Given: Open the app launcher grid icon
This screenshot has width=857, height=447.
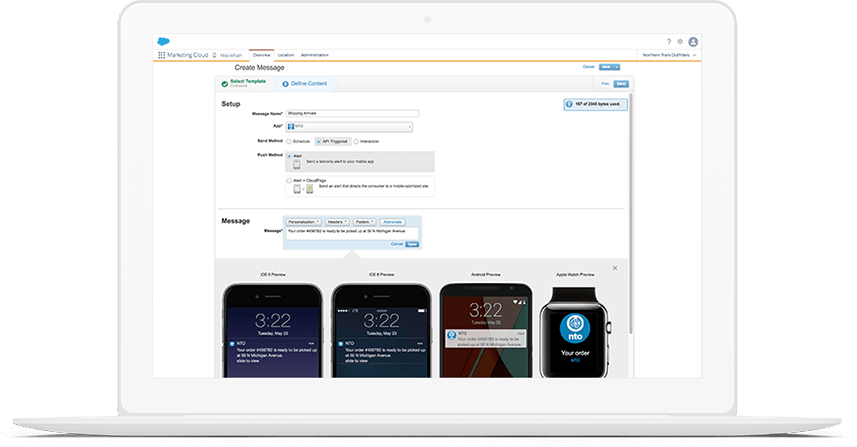Looking at the screenshot, I should tap(161, 55).
